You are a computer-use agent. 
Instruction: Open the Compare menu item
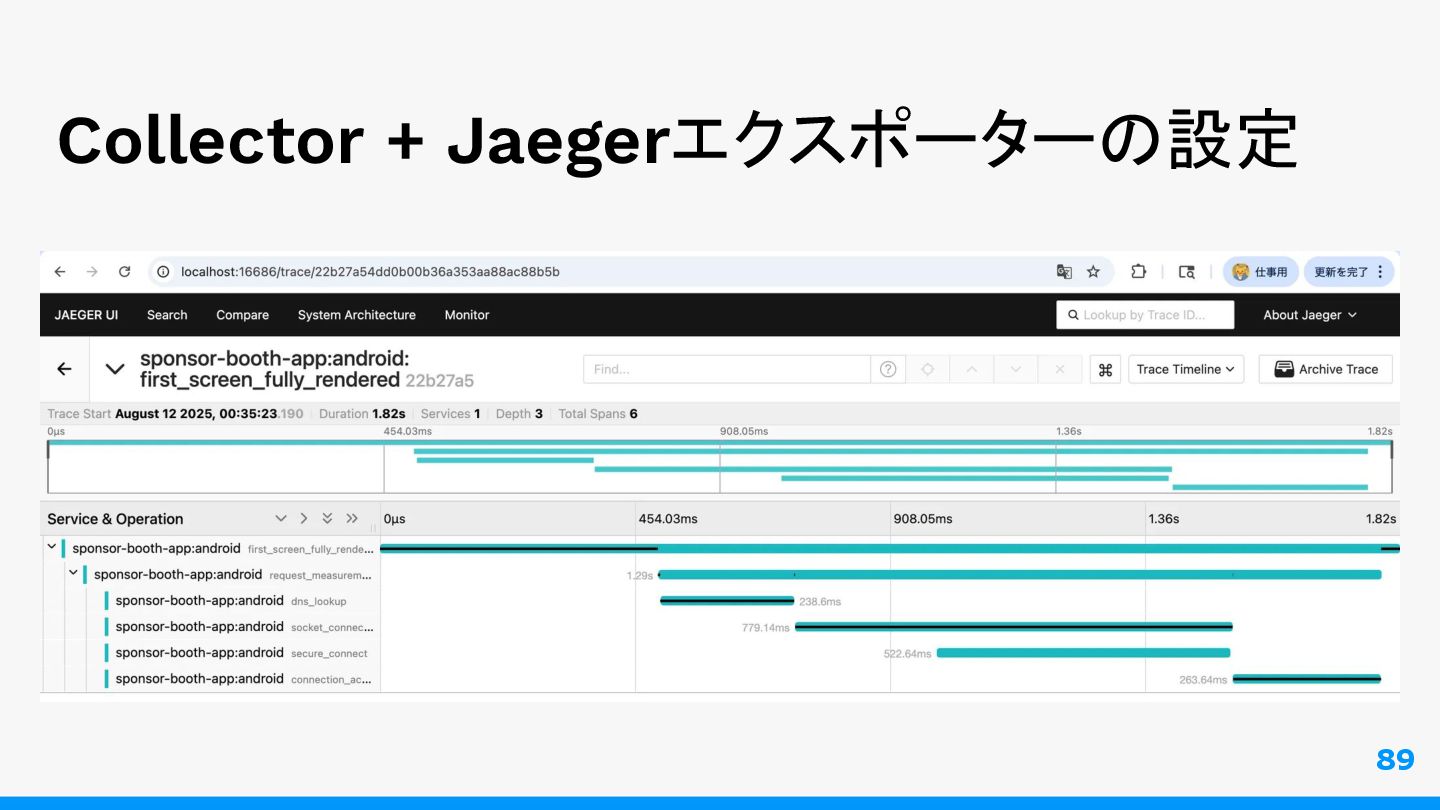tap(242, 315)
